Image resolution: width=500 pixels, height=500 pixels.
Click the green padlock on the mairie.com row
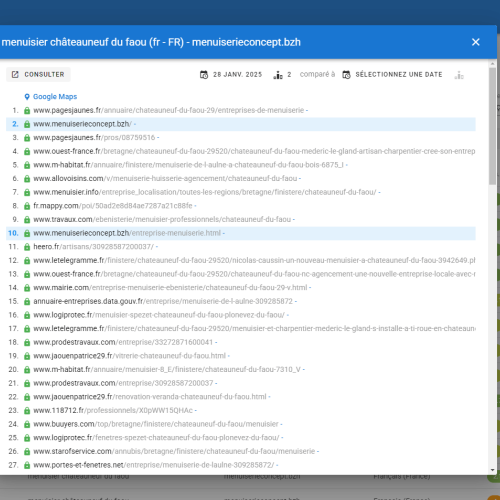27,288
